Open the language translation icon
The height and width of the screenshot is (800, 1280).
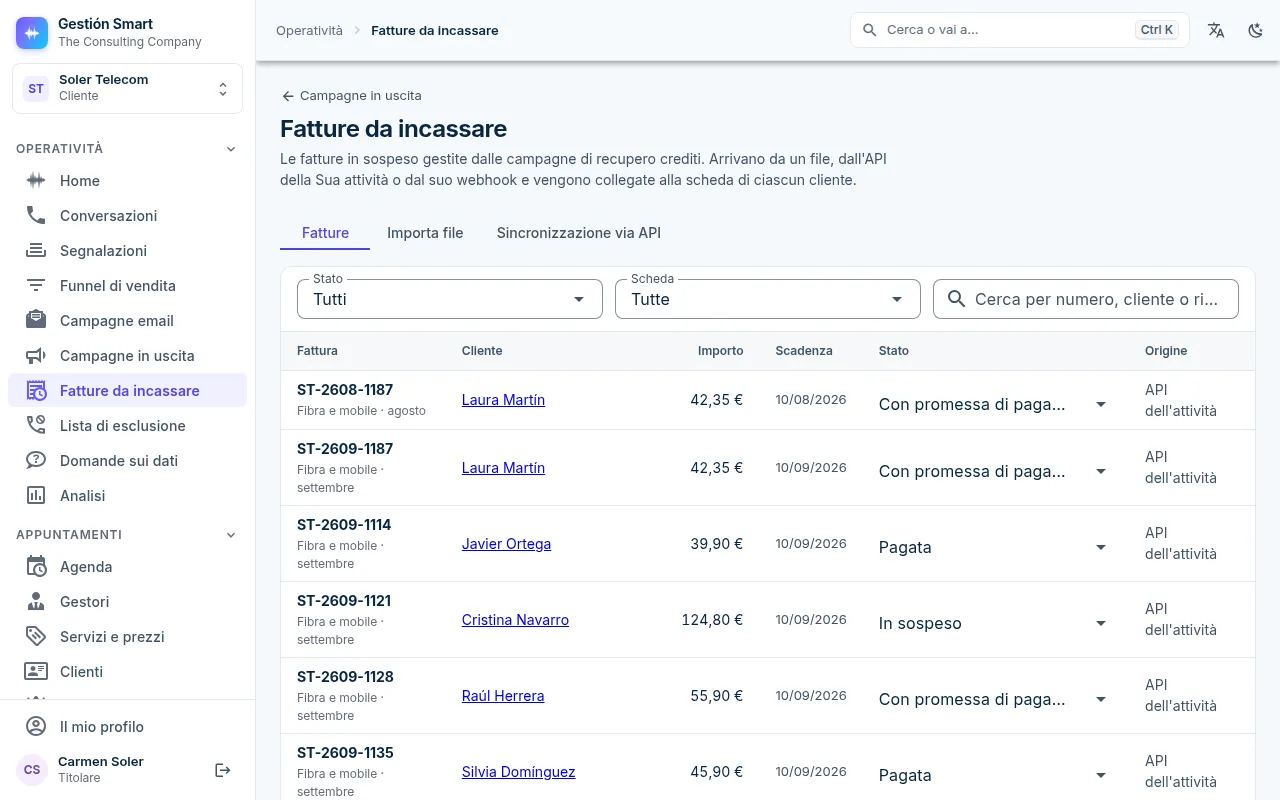click(x=1216, y=30)
